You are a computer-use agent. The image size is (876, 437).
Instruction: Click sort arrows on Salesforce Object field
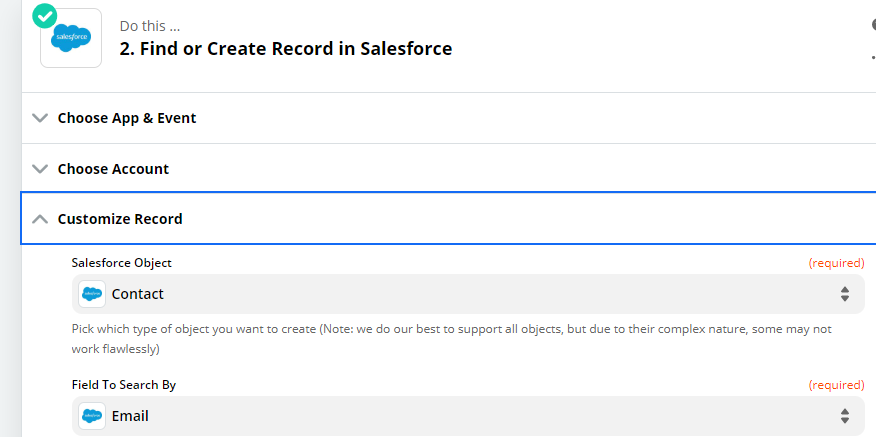(845, 294)
